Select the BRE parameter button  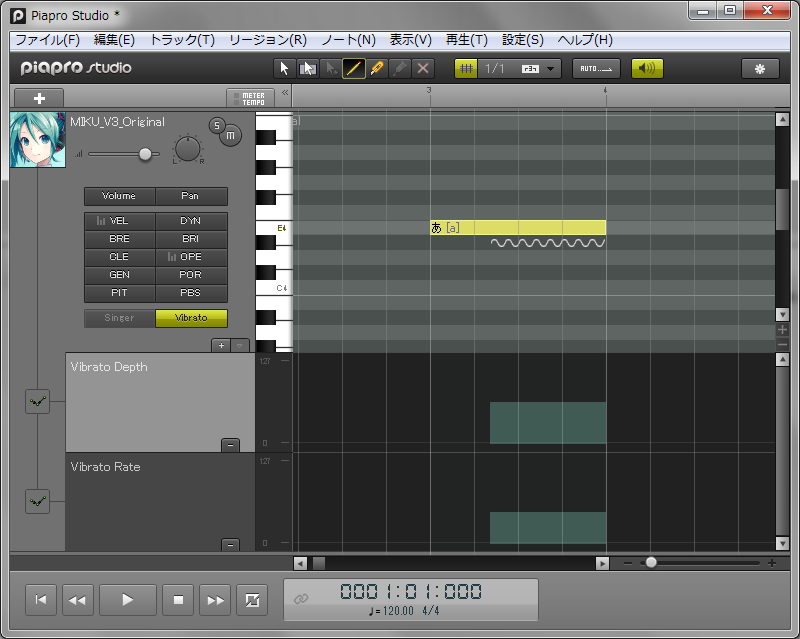click(119, 239)
